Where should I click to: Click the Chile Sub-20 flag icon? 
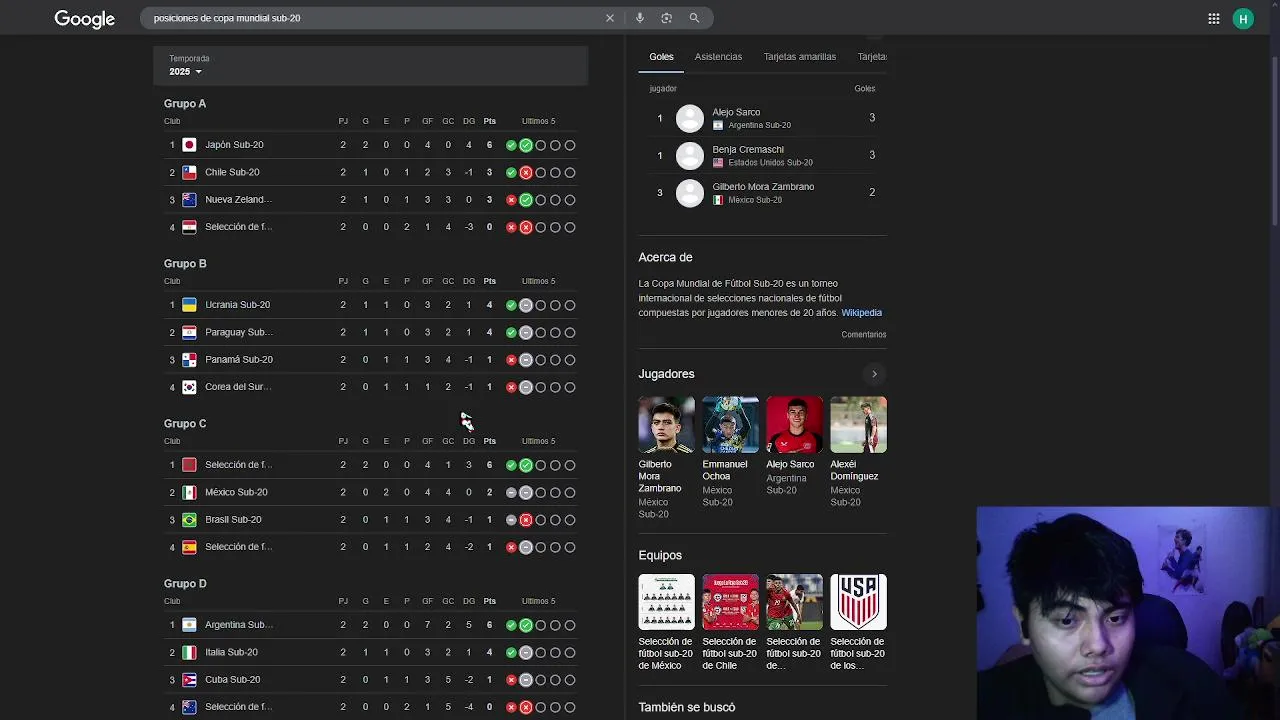pyautogui.click(x=189, y=172)
